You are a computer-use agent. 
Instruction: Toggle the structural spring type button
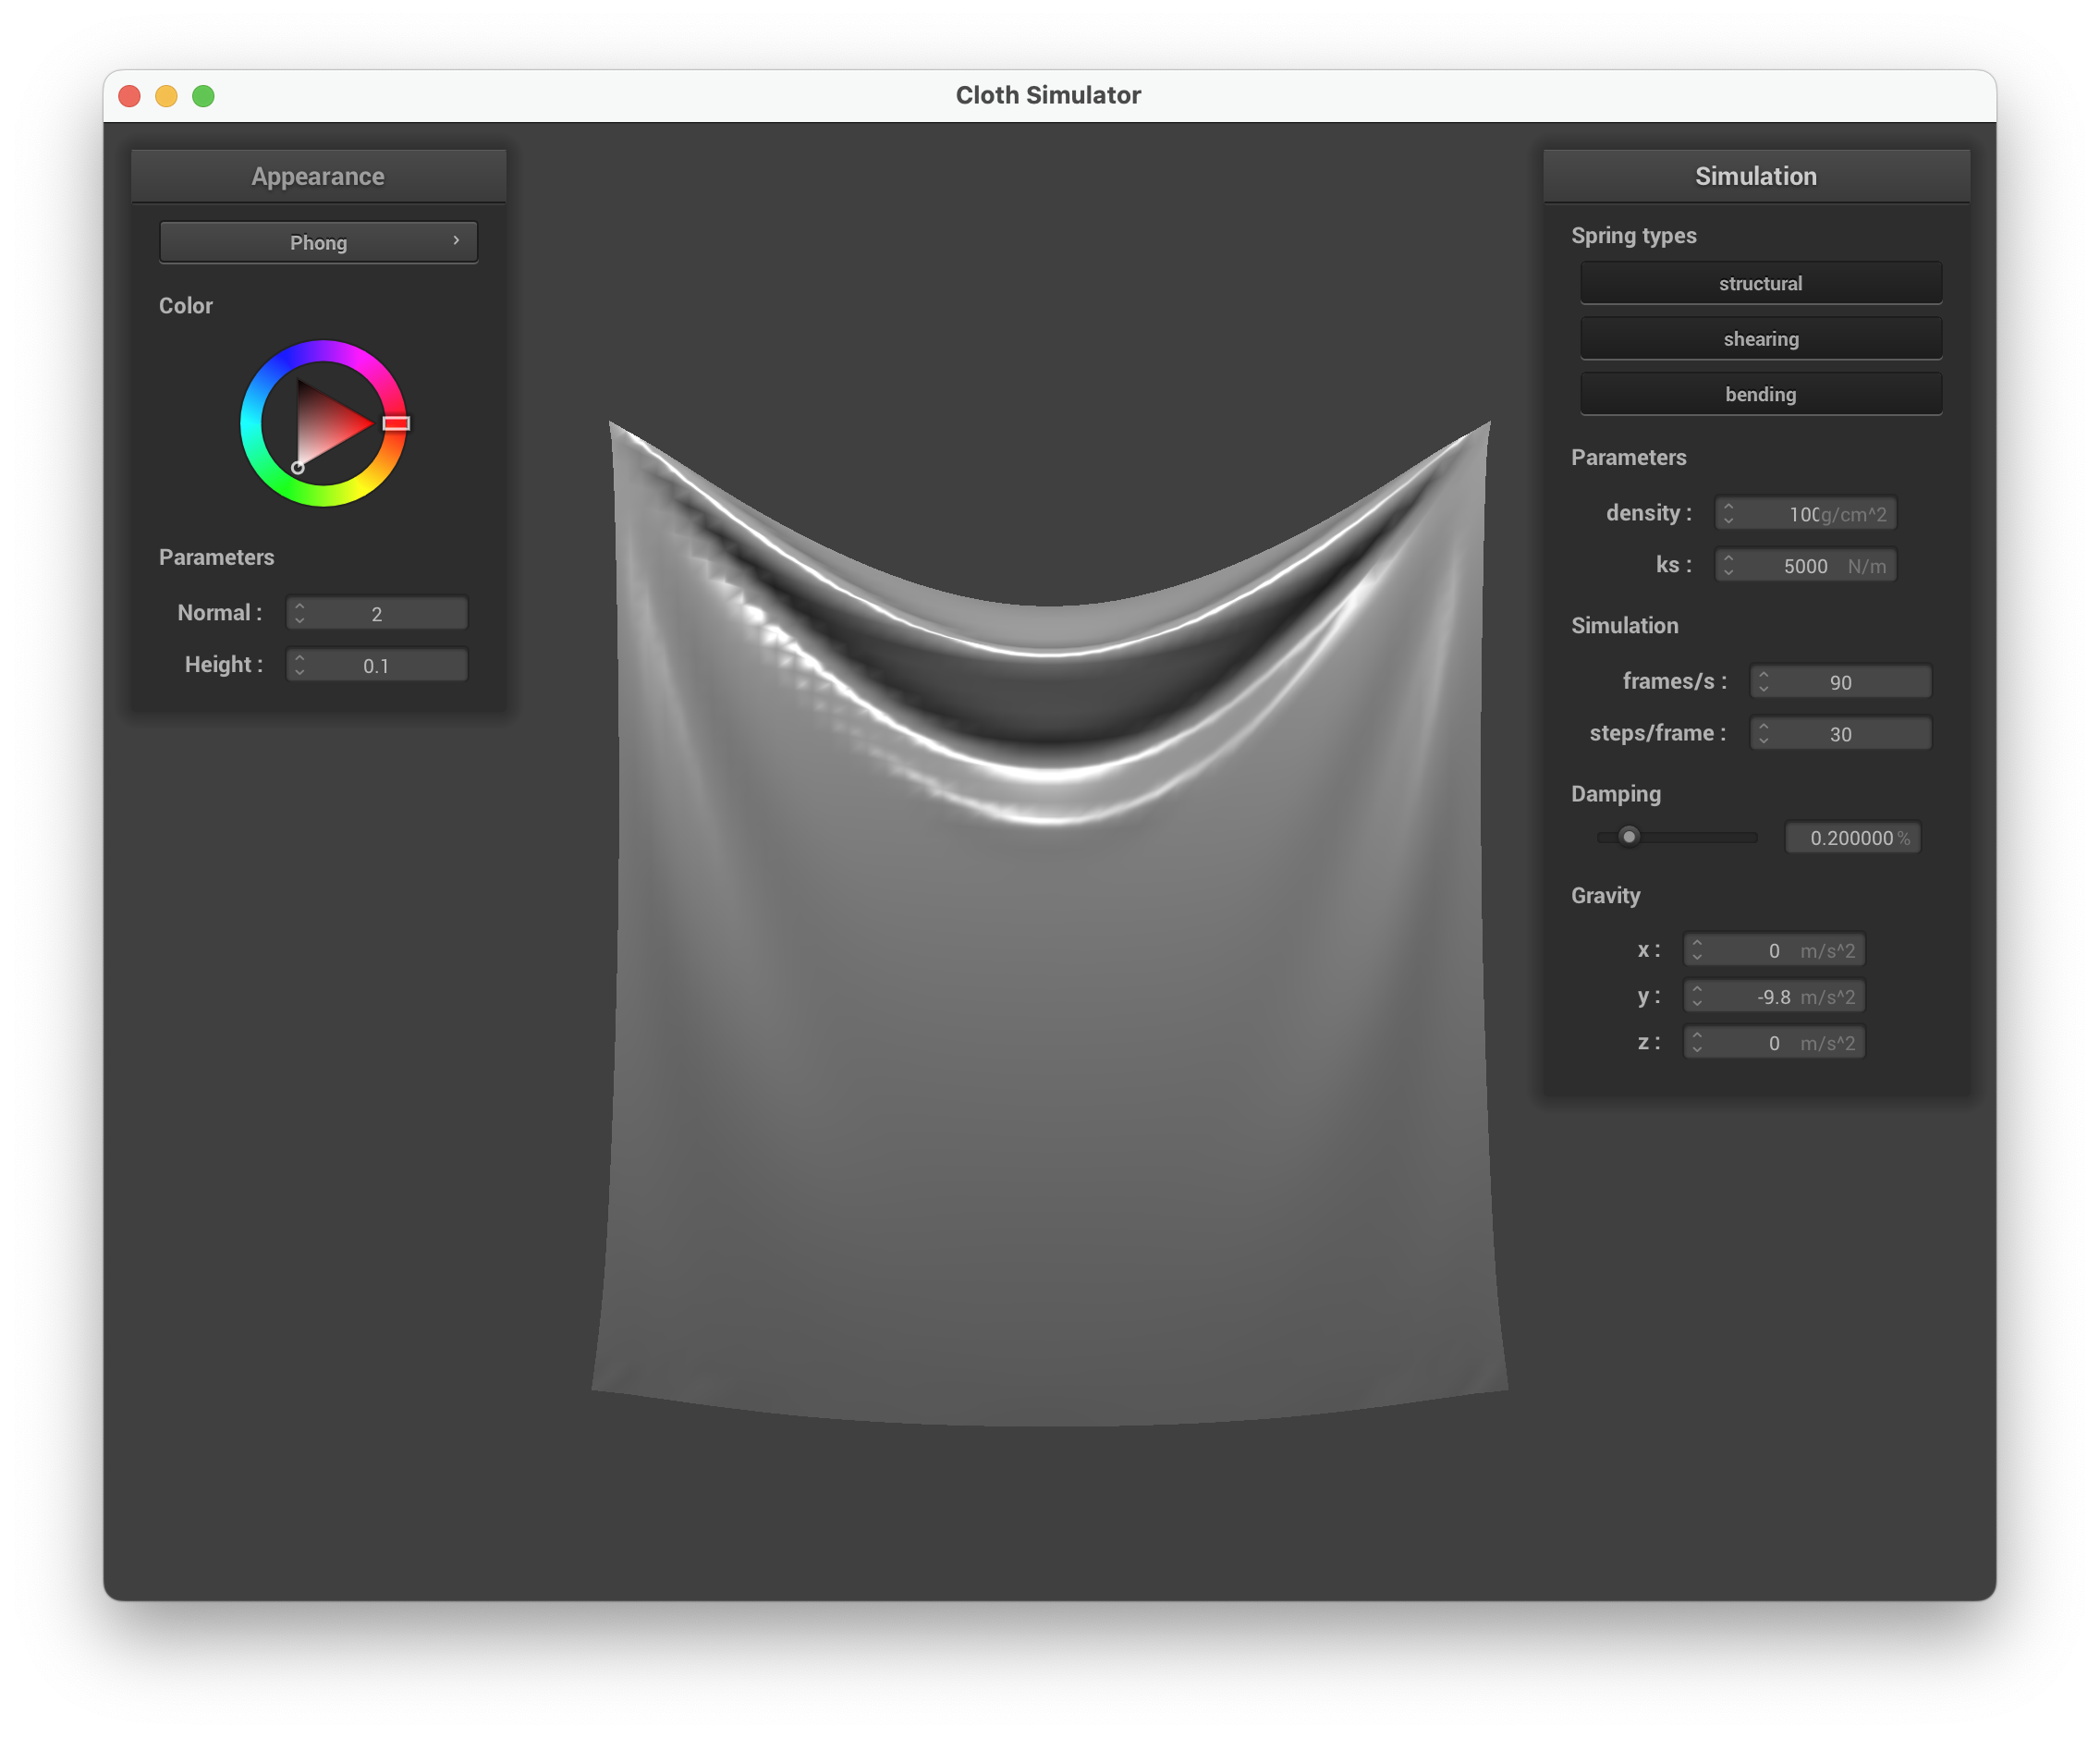1760,283
